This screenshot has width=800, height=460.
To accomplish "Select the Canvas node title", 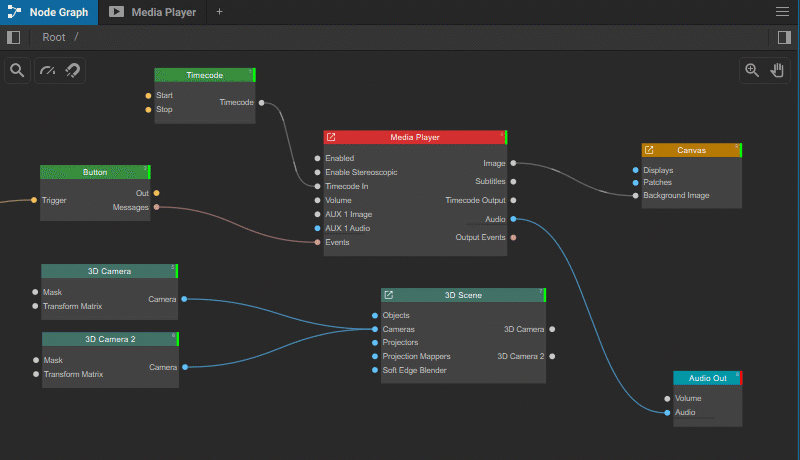I will (x=691, y=150).
